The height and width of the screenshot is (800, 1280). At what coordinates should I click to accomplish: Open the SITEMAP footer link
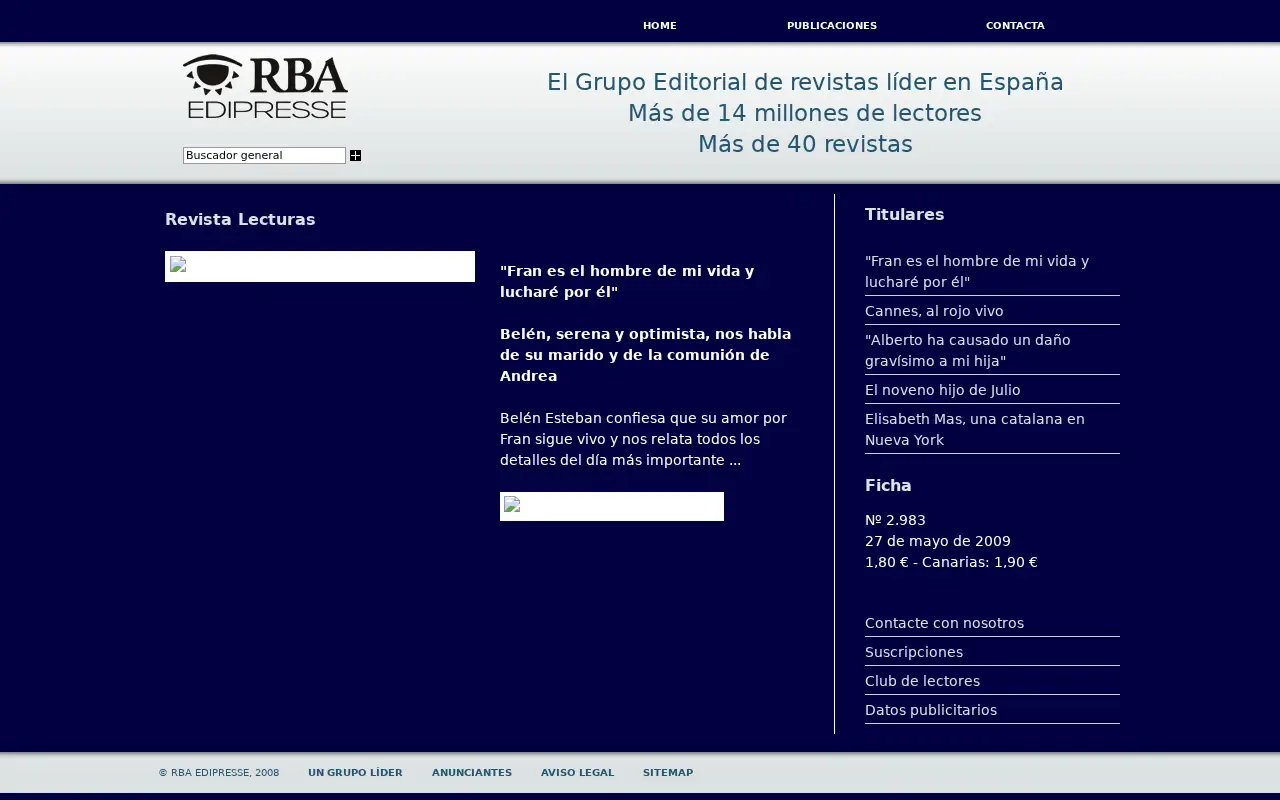668,773
